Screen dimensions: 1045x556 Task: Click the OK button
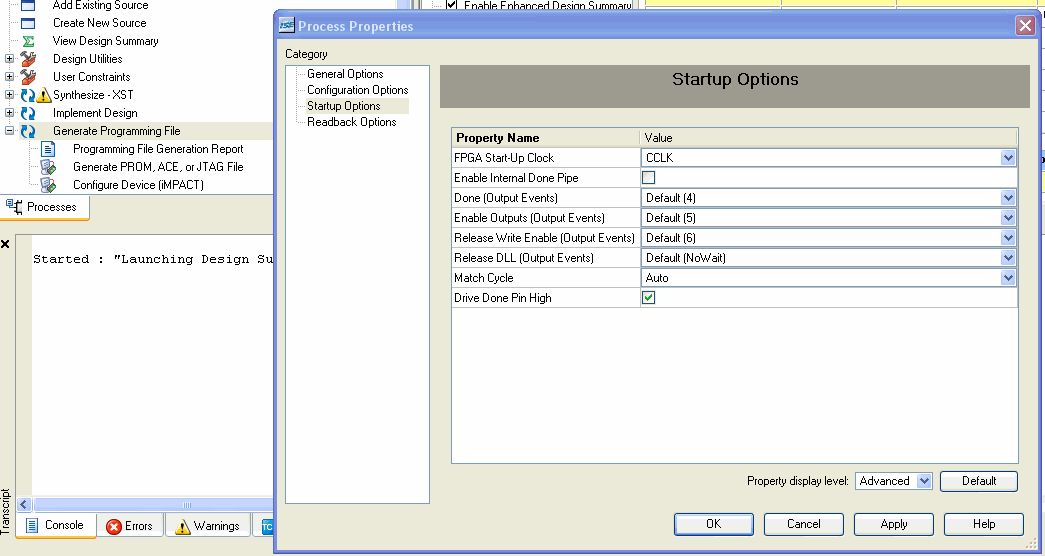click(713, 524)
